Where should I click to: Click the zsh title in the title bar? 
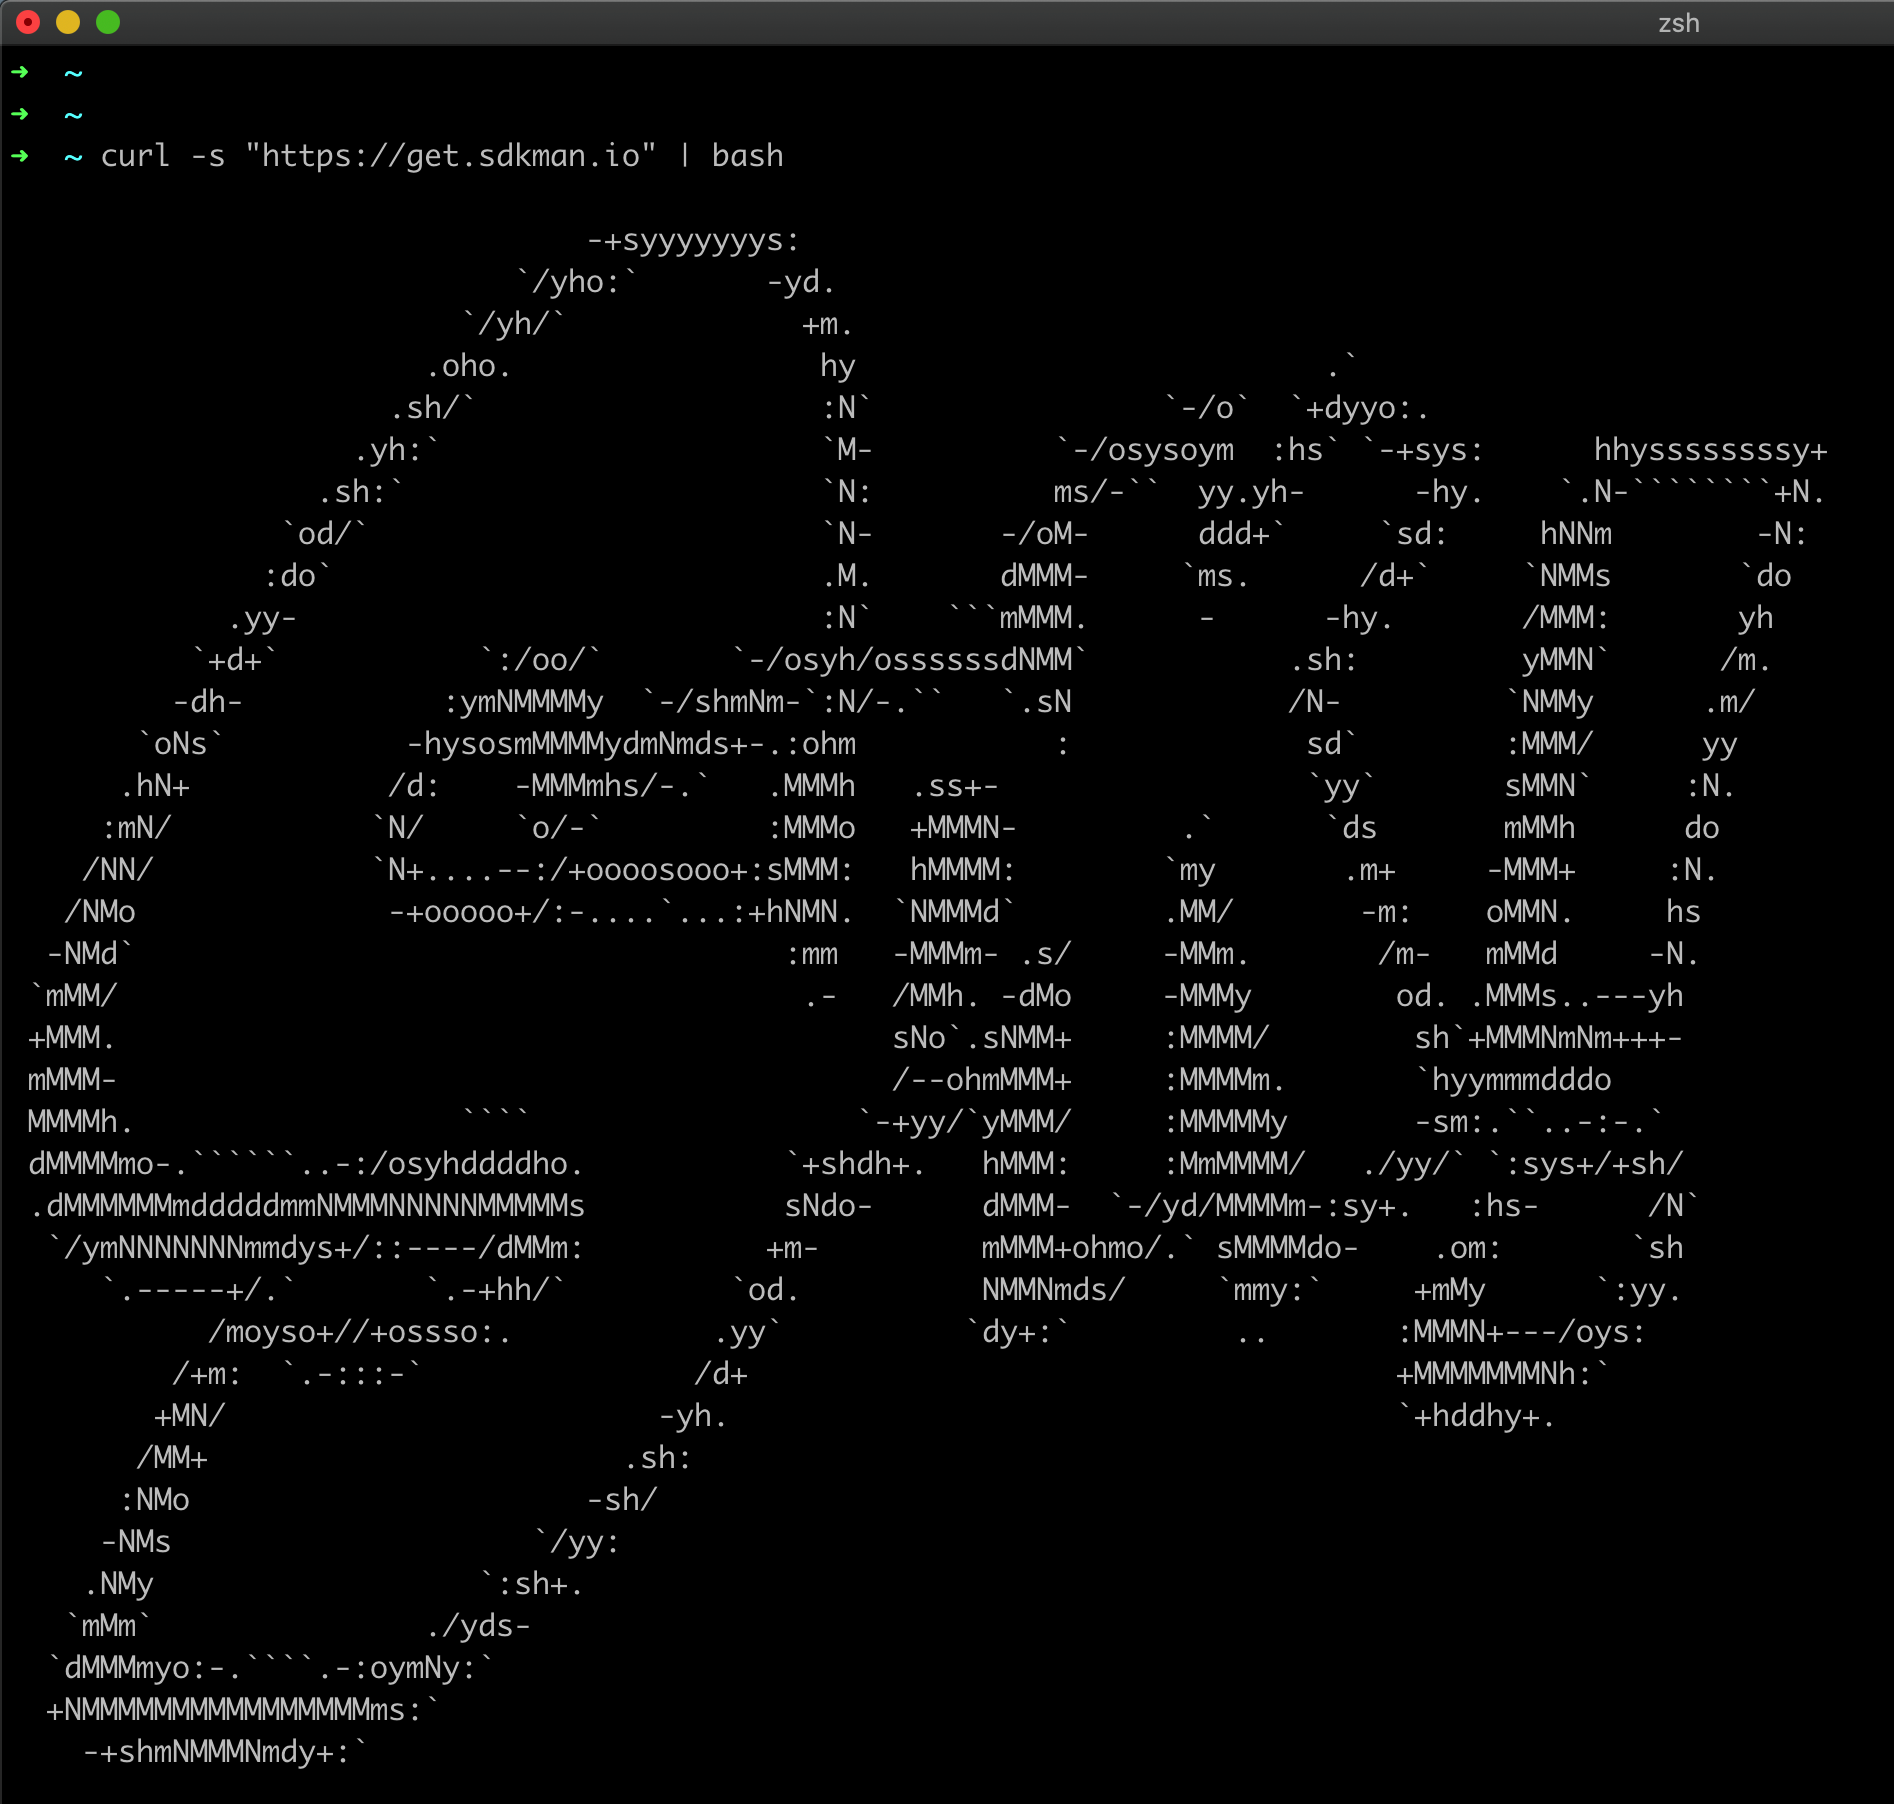pyautogui.click(x=1678, y=22)
